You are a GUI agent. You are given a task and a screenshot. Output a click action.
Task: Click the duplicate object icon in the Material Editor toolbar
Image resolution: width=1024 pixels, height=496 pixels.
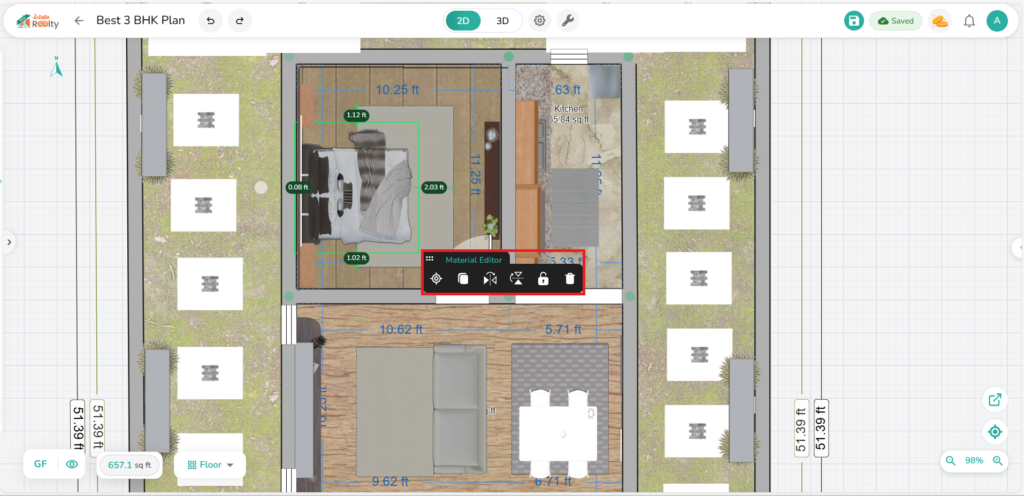462,279
